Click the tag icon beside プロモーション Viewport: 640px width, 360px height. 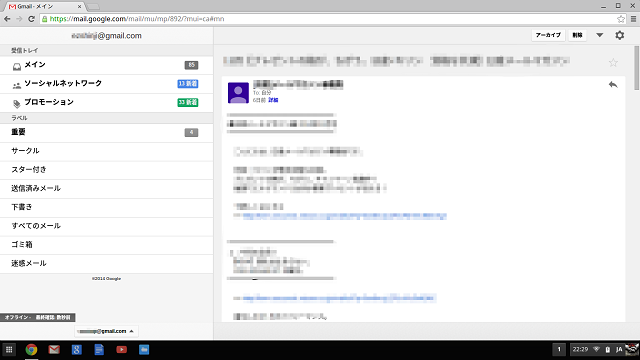pos(17,104)
